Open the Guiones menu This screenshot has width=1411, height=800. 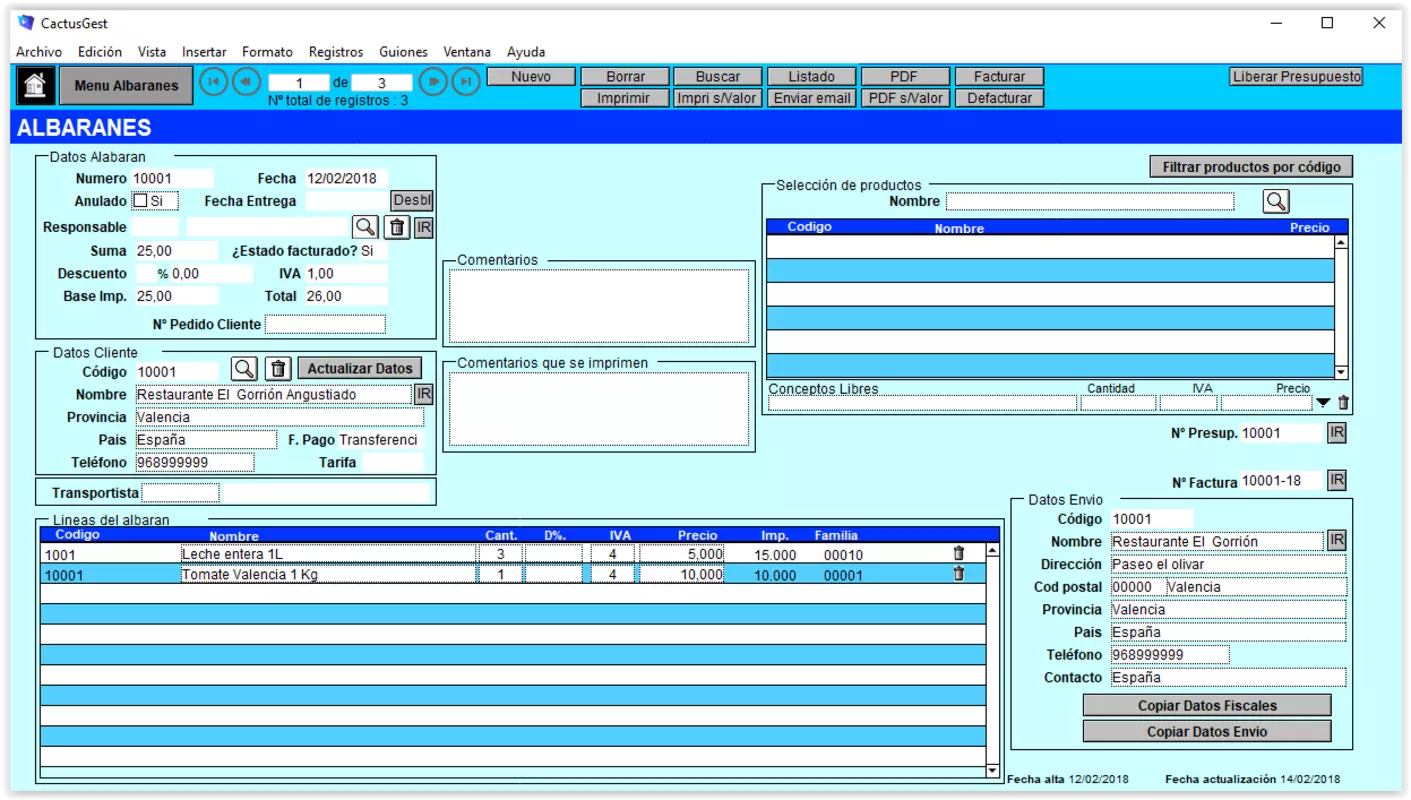coord(403,52)
